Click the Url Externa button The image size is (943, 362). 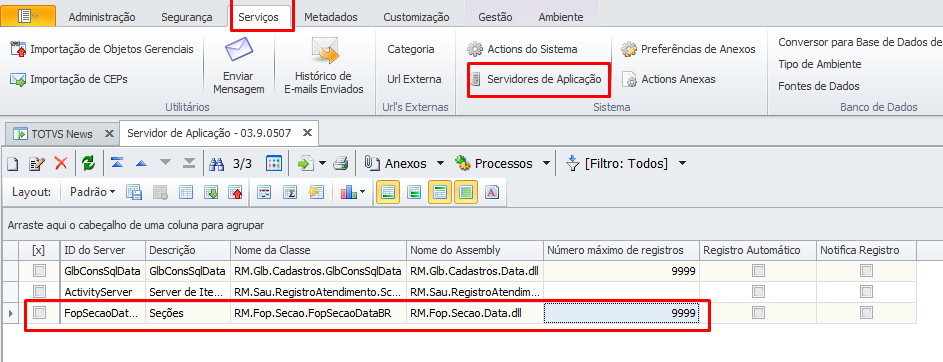pyautogui.click(x=414, y=79)
